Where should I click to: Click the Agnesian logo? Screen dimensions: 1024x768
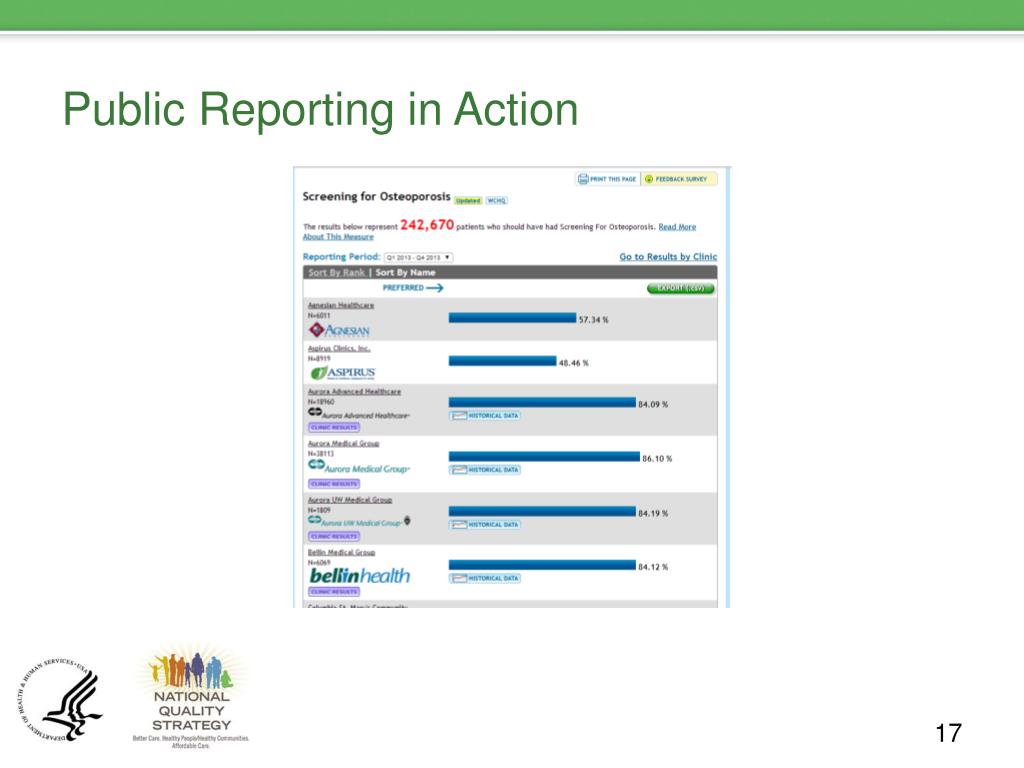pyautogui.click(x=339, y=330)
